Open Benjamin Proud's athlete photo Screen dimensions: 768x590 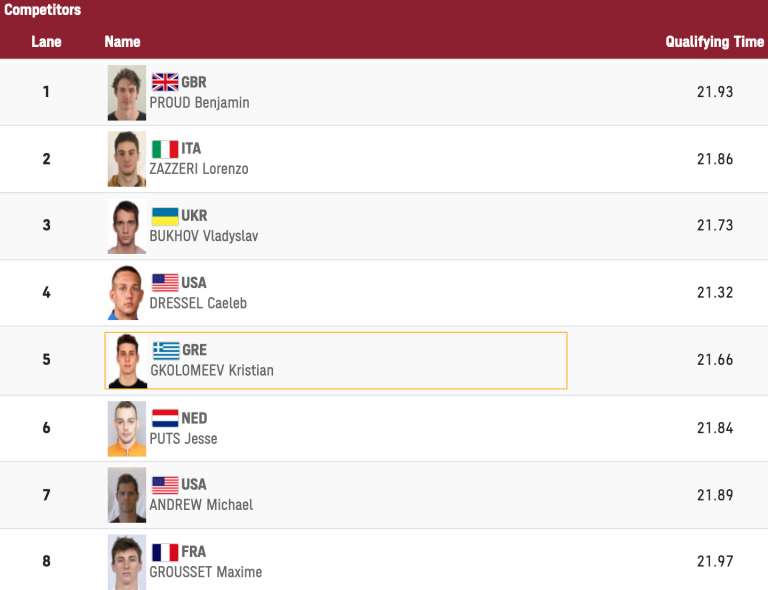tap(127, 93)
